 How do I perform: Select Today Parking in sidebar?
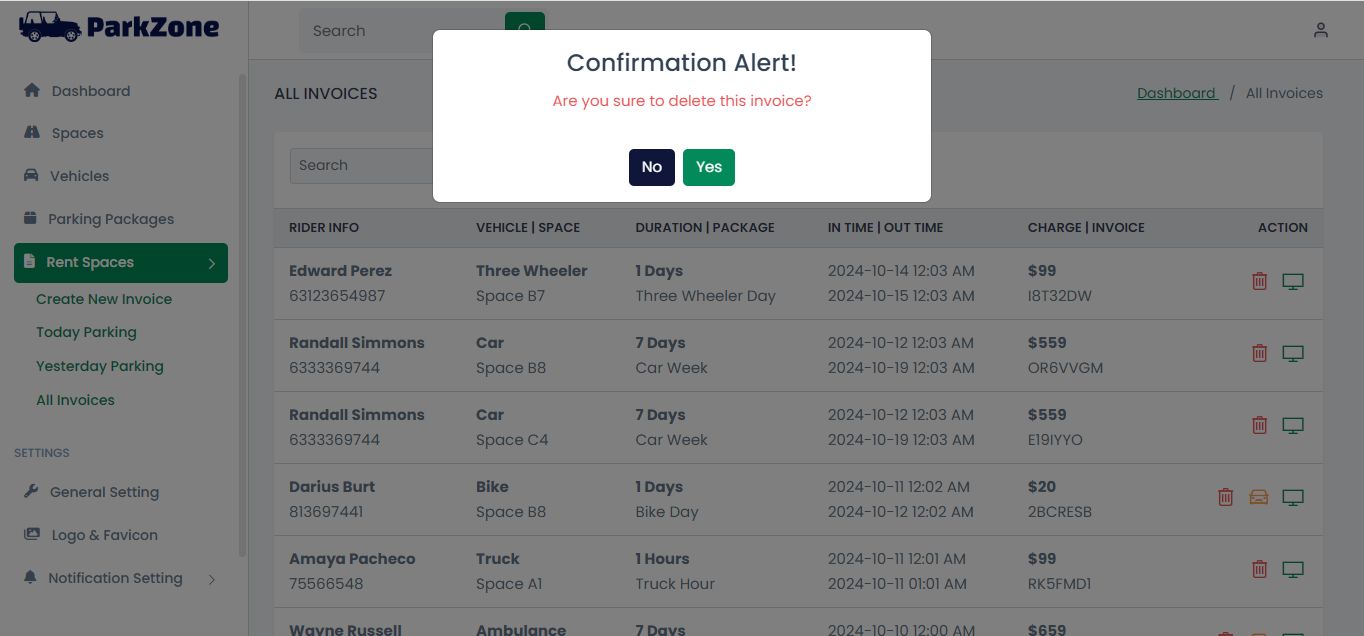86,332
